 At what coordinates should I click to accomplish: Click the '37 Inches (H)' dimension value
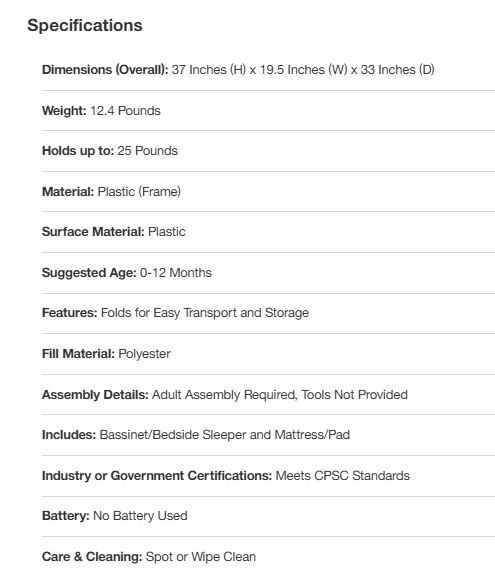point(209,70)
